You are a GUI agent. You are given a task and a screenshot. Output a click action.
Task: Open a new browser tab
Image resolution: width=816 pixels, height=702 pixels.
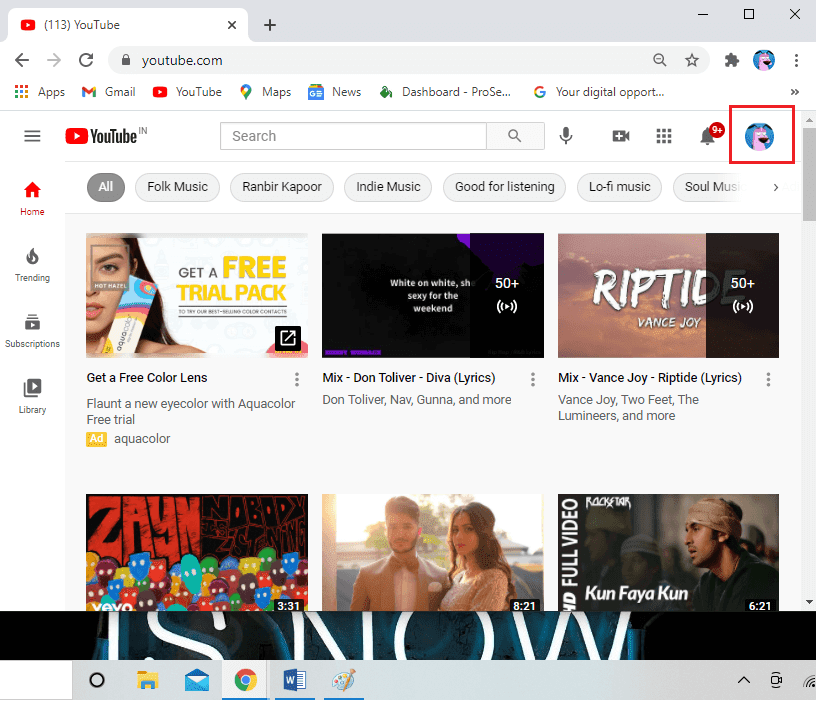point(270,25)
